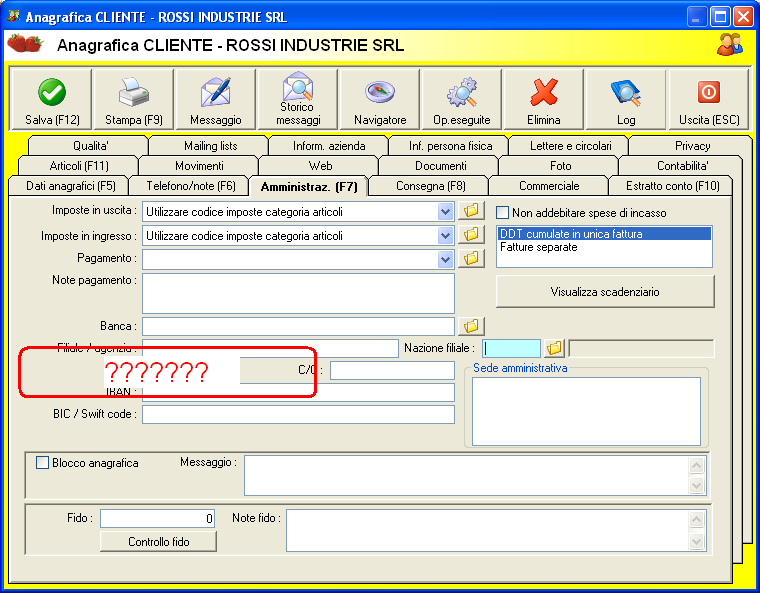
Task: Click the Controllo fido button
Action: tap(158, 542)
